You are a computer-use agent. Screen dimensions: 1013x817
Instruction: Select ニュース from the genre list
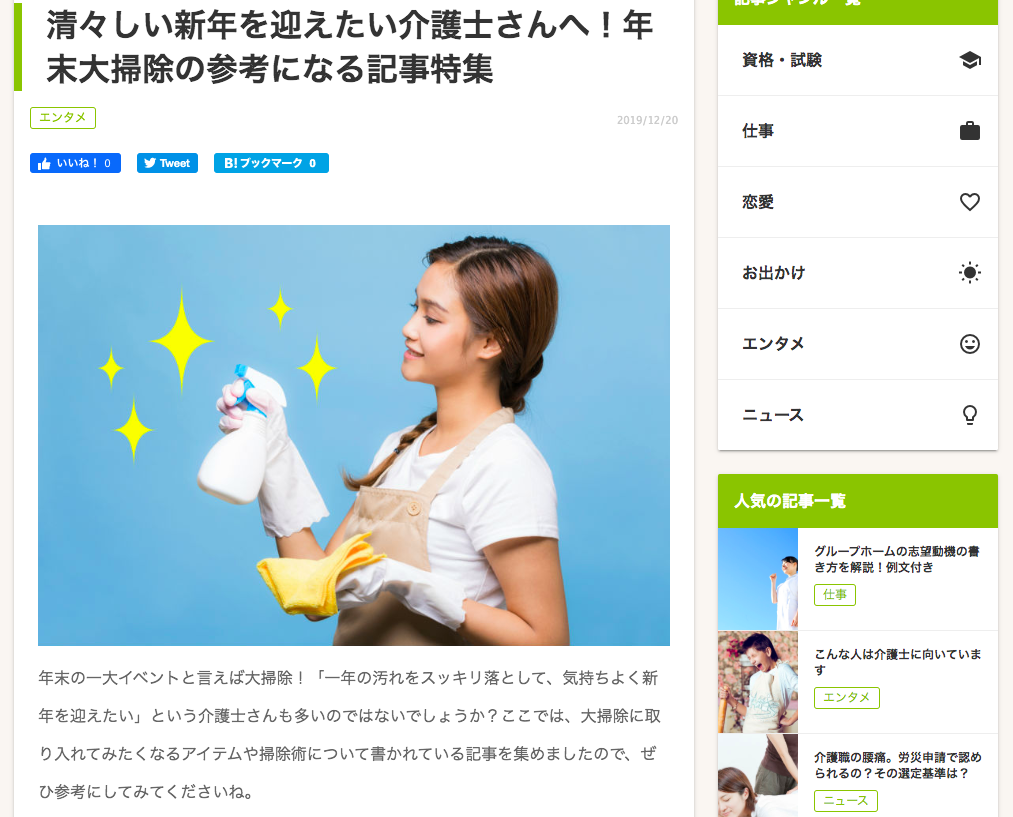click(858, 415)
